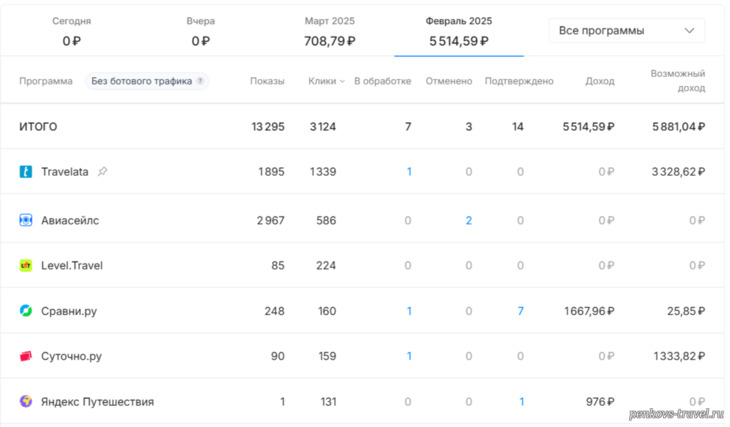Click the Программа column header
The height and width of the screenshot is (427, 730).
click(46, 81)
